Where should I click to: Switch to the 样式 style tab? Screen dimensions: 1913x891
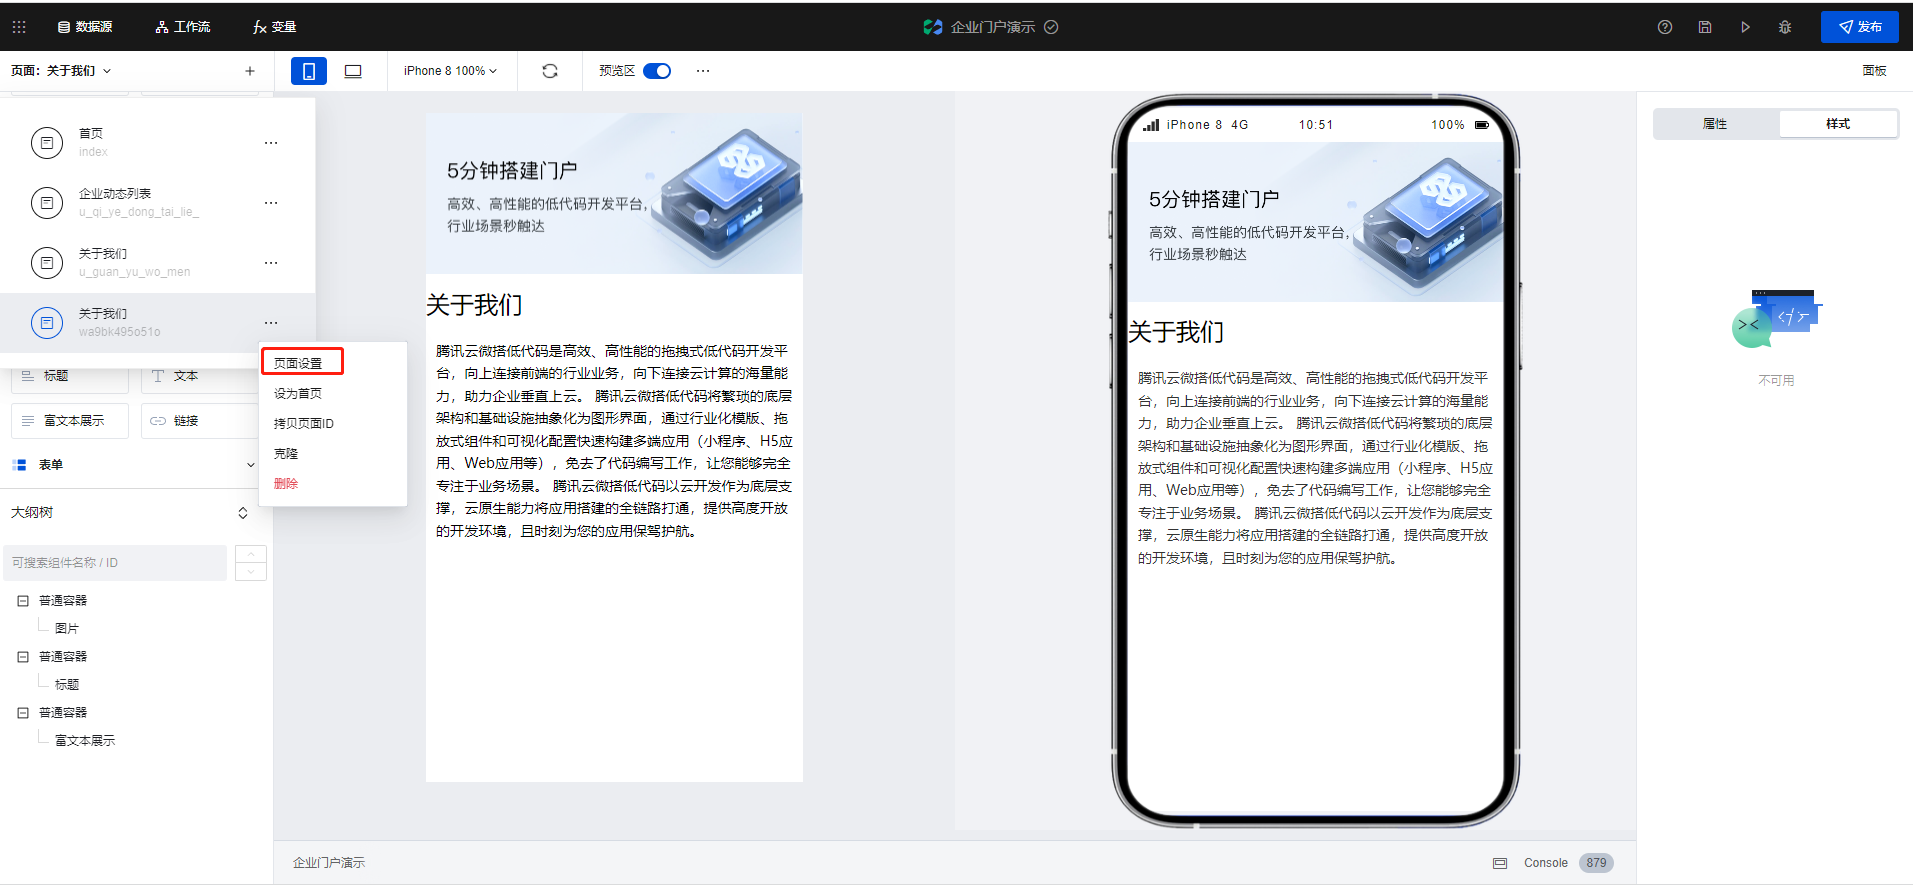1838,124
